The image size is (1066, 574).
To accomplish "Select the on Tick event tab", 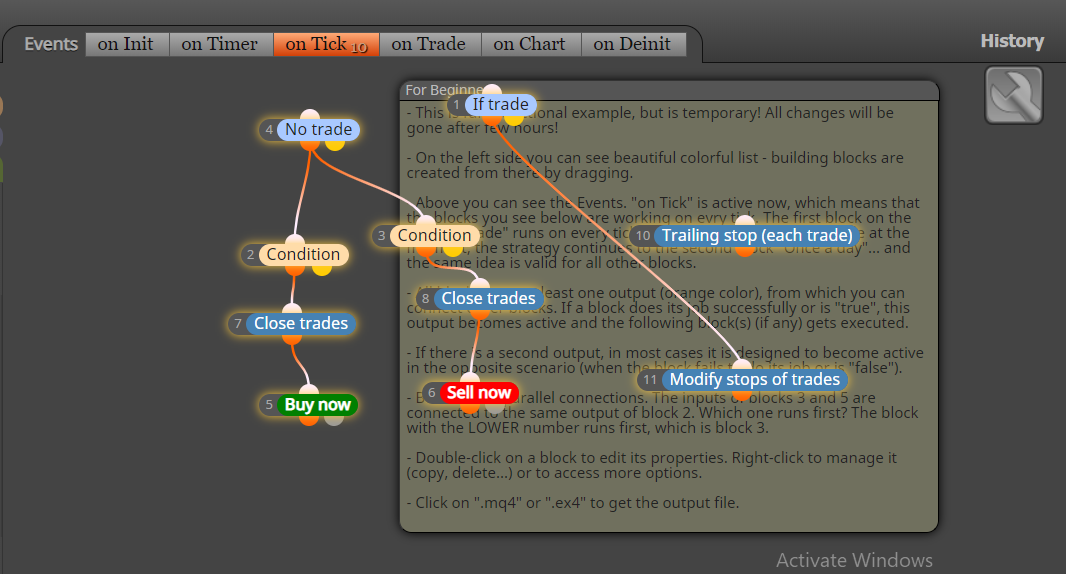I will point(326,44).
